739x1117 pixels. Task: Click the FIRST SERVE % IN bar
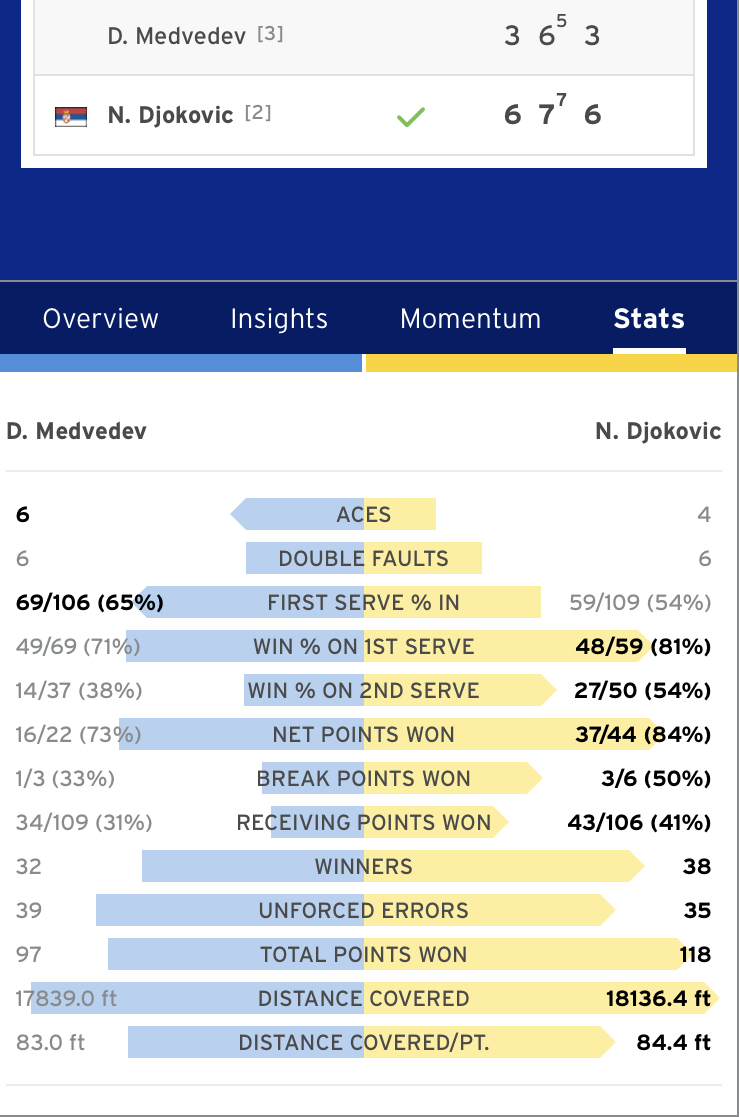pos(340,603)
